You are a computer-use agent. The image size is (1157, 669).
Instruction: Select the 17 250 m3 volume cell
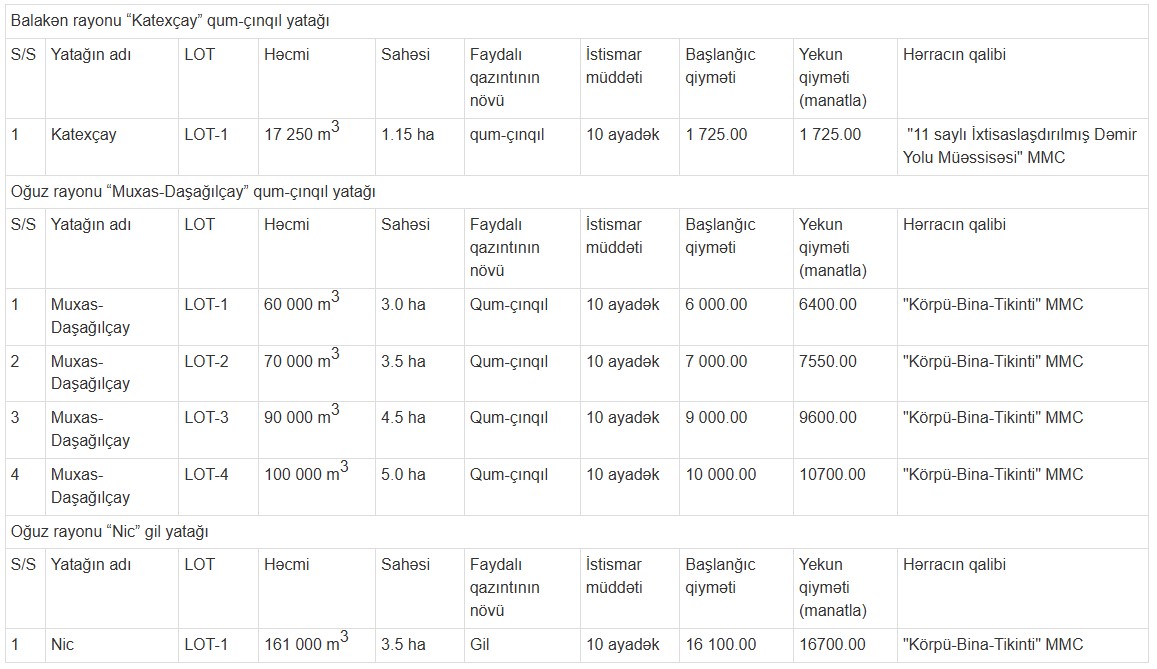pyautogui.click(x=317, y=147)
